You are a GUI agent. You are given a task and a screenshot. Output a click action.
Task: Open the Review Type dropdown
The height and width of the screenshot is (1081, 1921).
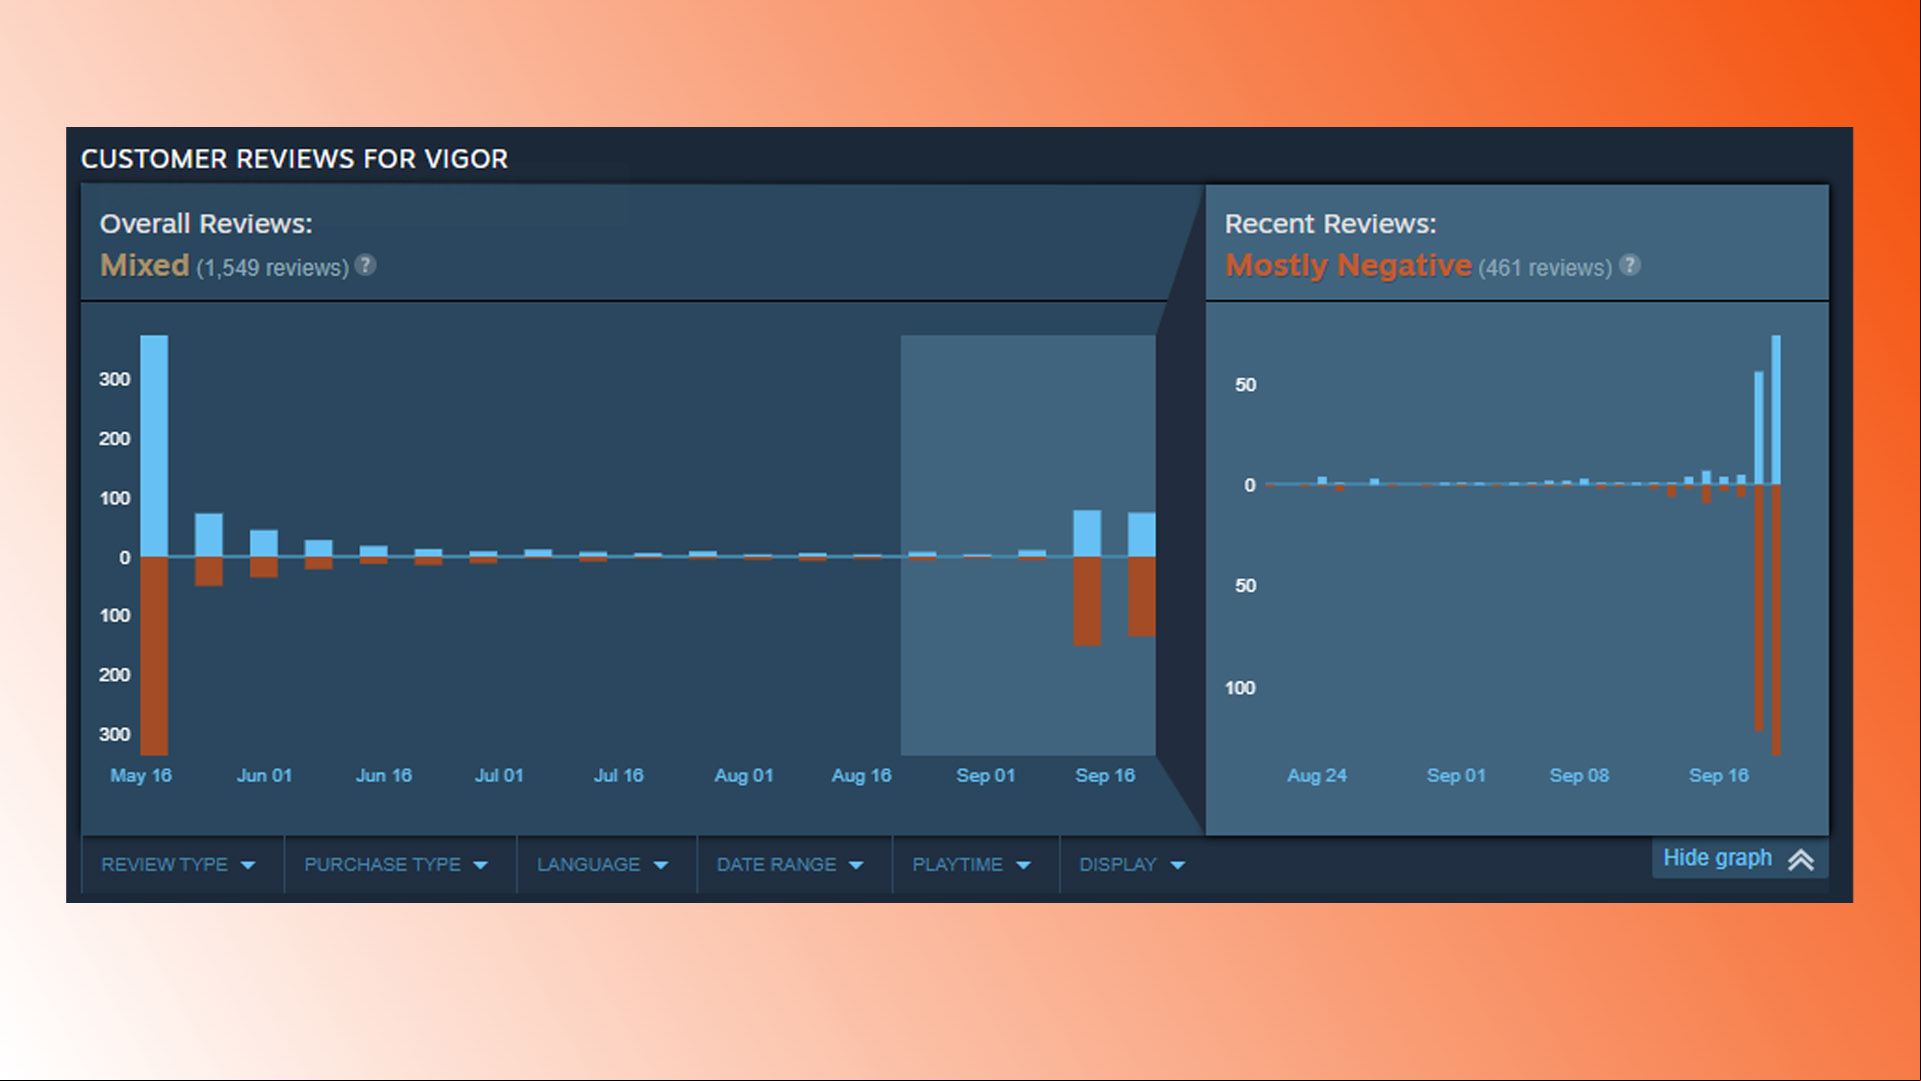[x=179, y=865]
